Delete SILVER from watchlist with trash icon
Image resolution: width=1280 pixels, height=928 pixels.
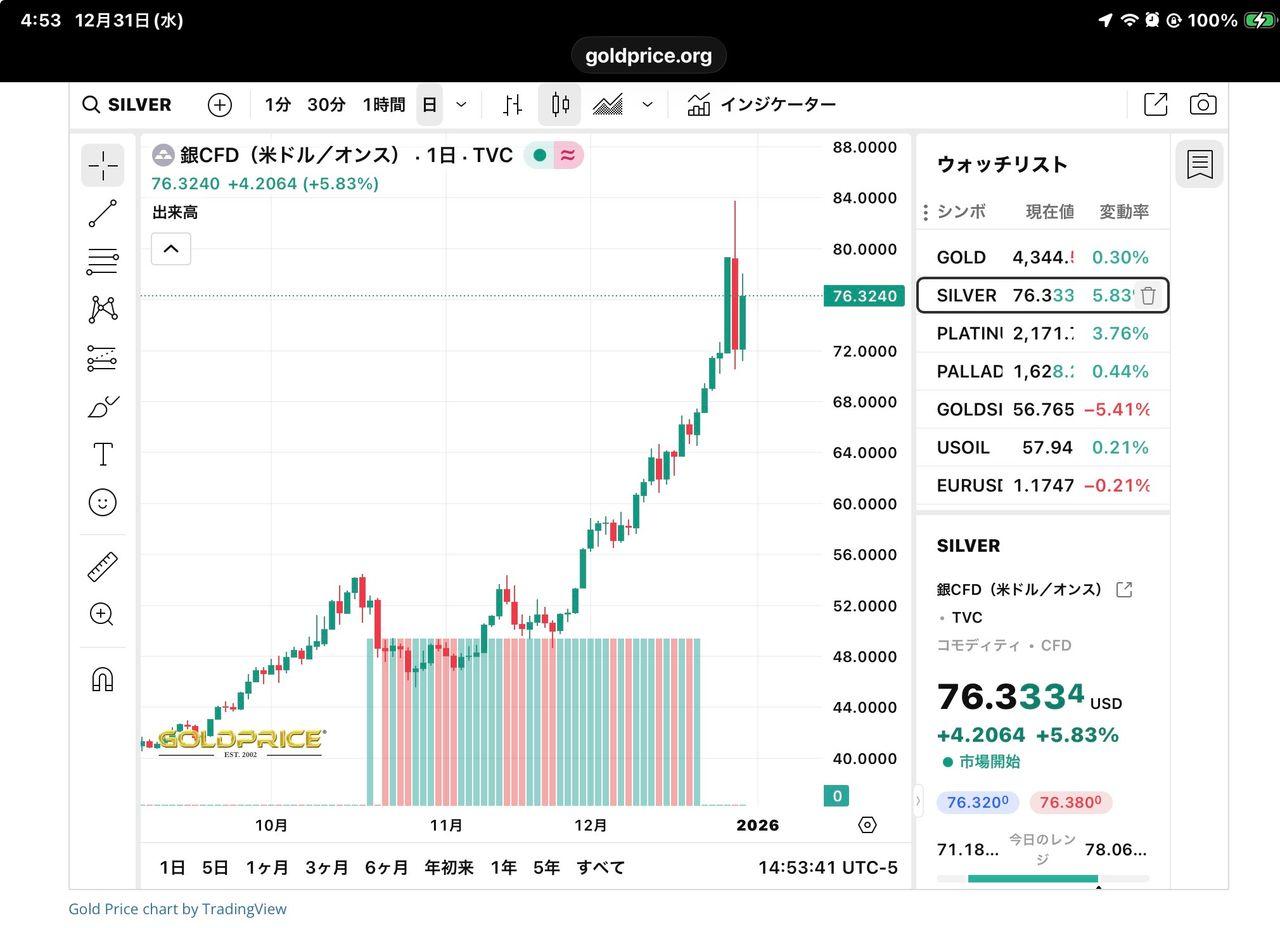coord(1148,295)
